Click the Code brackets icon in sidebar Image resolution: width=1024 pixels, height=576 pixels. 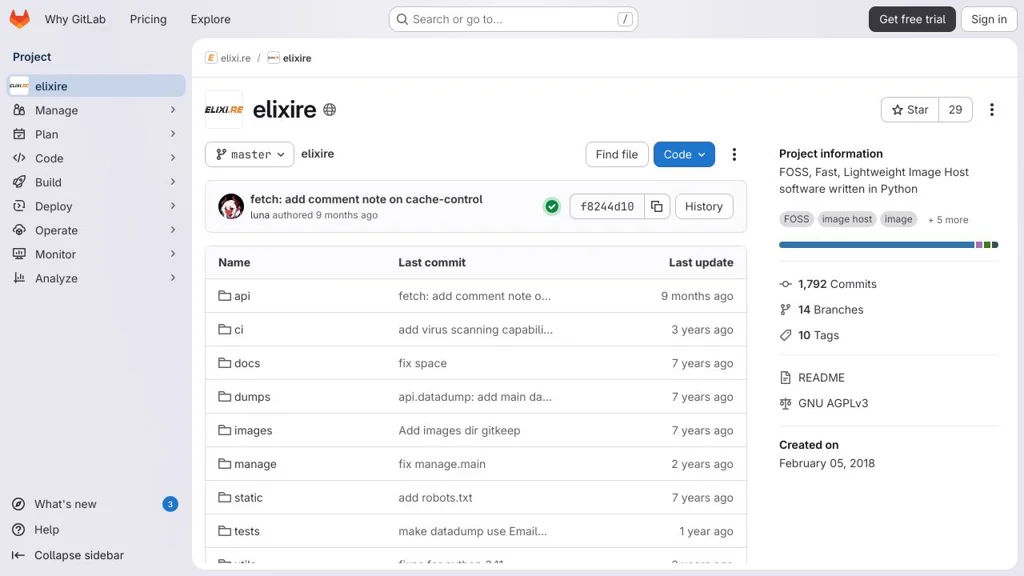[x=19, y=158]
